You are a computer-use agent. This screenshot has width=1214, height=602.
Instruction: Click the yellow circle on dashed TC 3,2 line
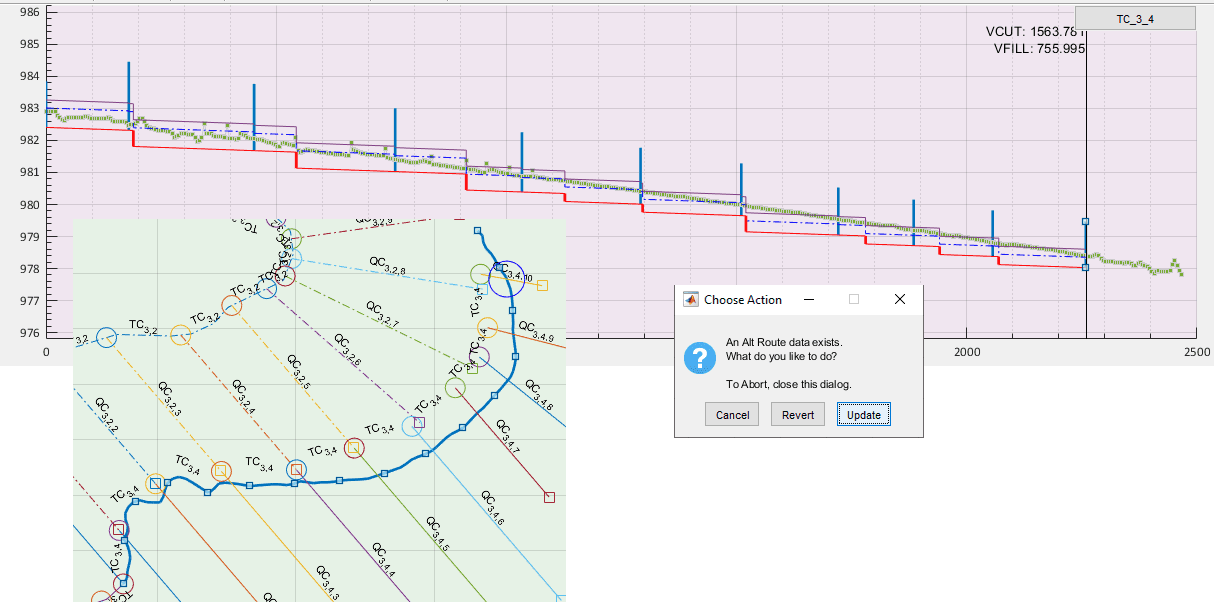(181, 335)
